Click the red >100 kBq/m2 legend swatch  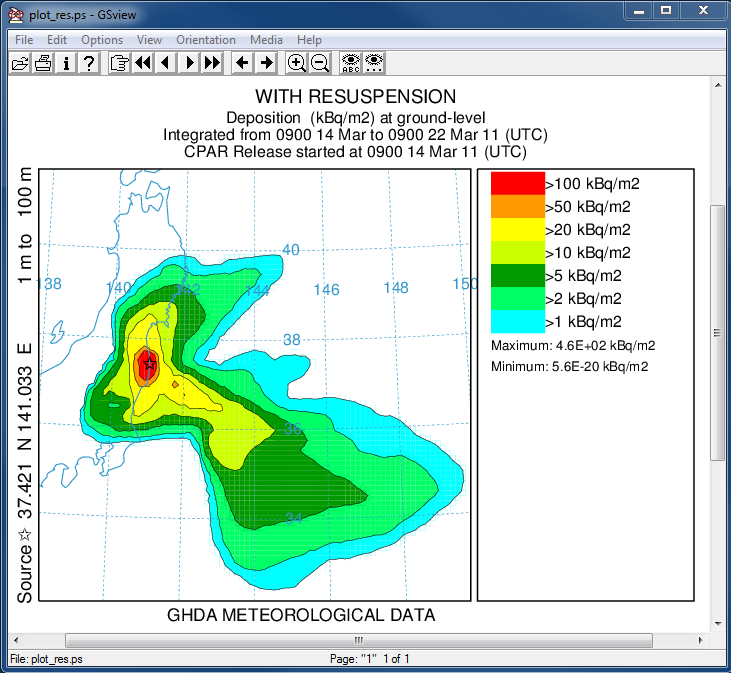(516, 183)
